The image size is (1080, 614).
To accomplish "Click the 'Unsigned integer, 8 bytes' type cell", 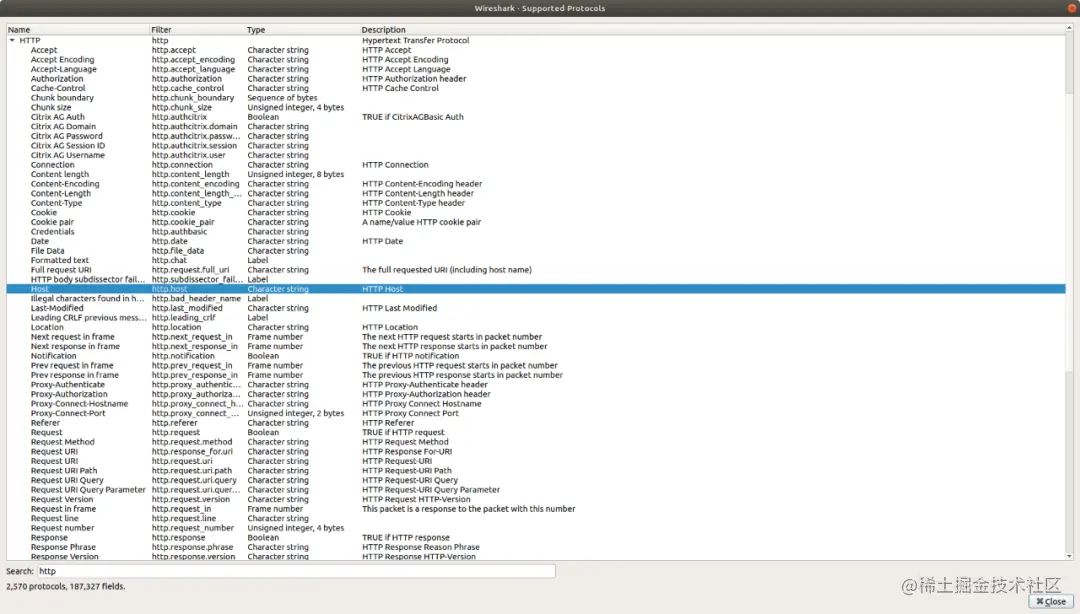I will (295, 174).
